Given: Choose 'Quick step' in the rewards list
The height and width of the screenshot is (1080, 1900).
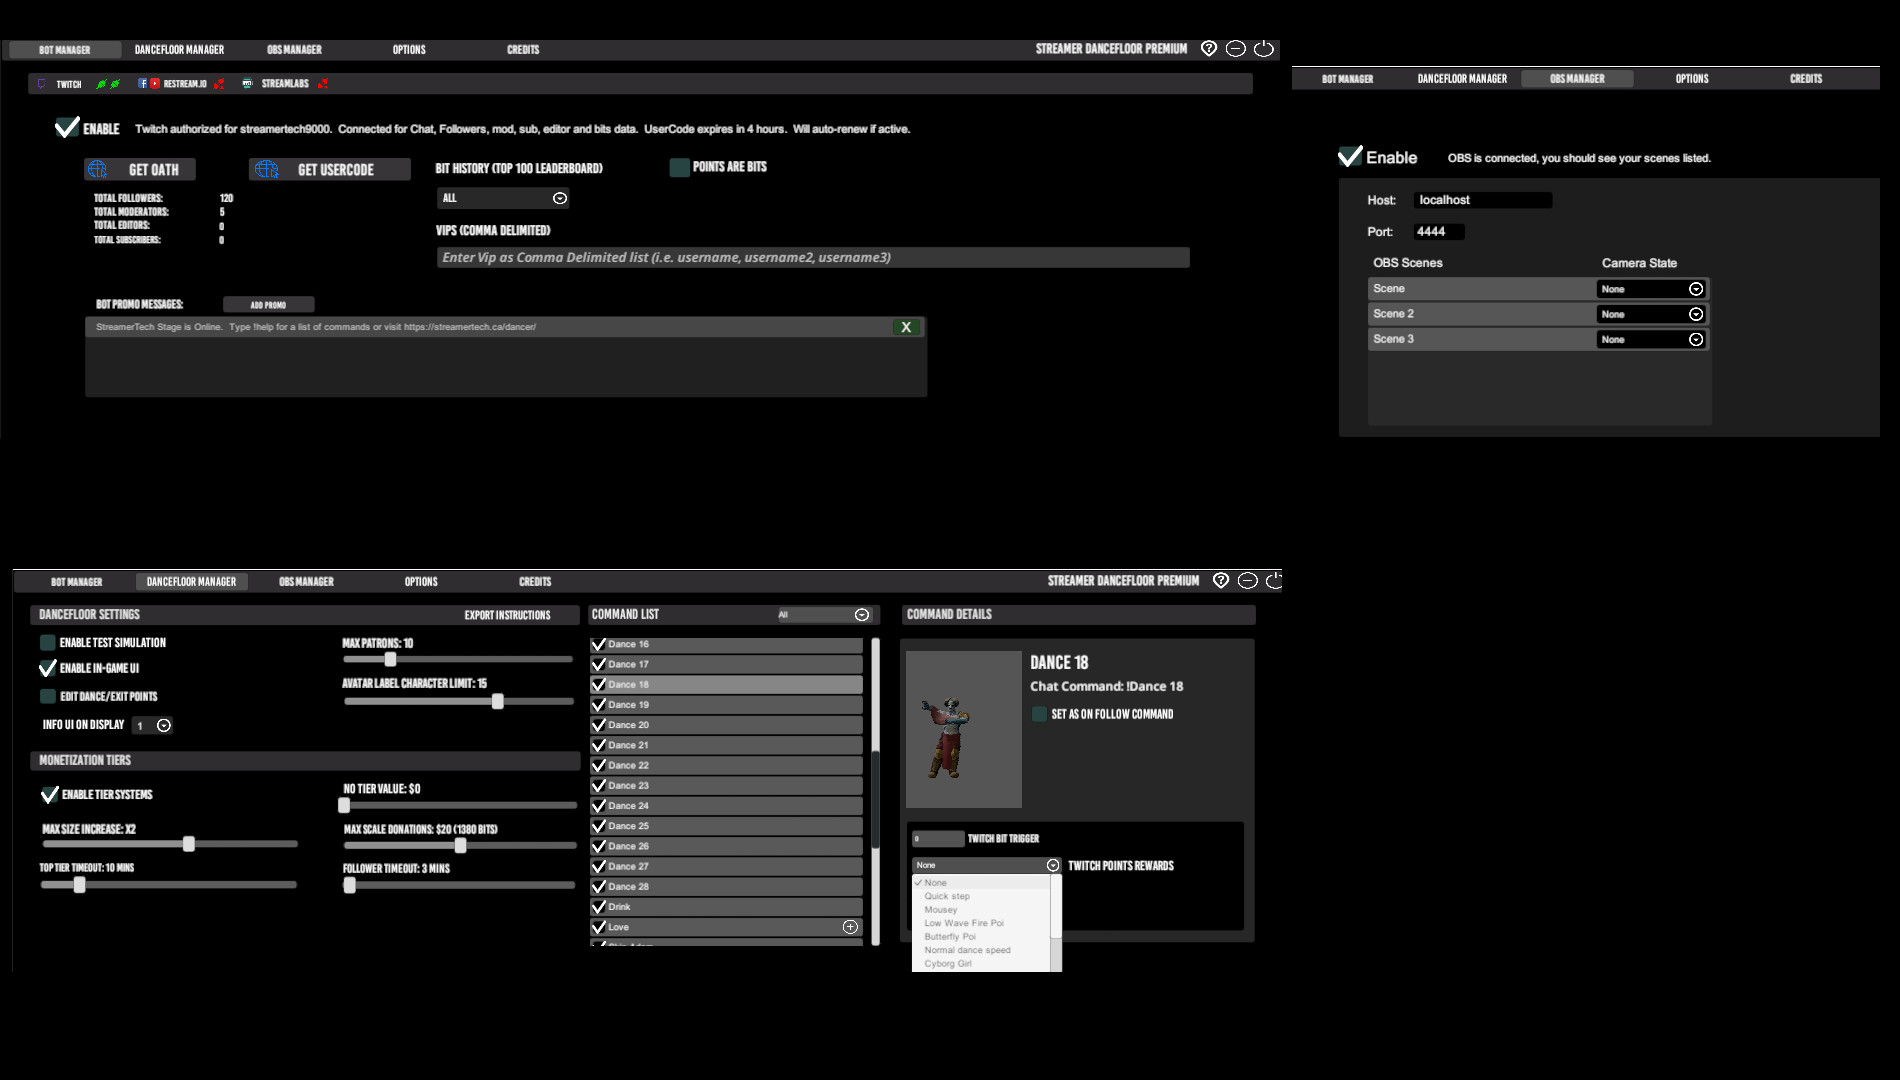Looking at the screenshot, I should [946, 896].
